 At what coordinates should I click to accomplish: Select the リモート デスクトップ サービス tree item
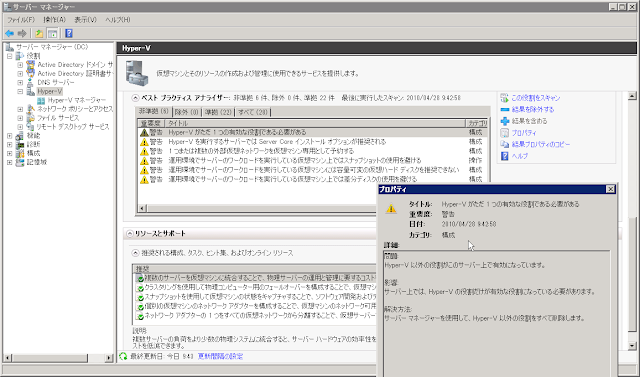(x=73, y=127)
